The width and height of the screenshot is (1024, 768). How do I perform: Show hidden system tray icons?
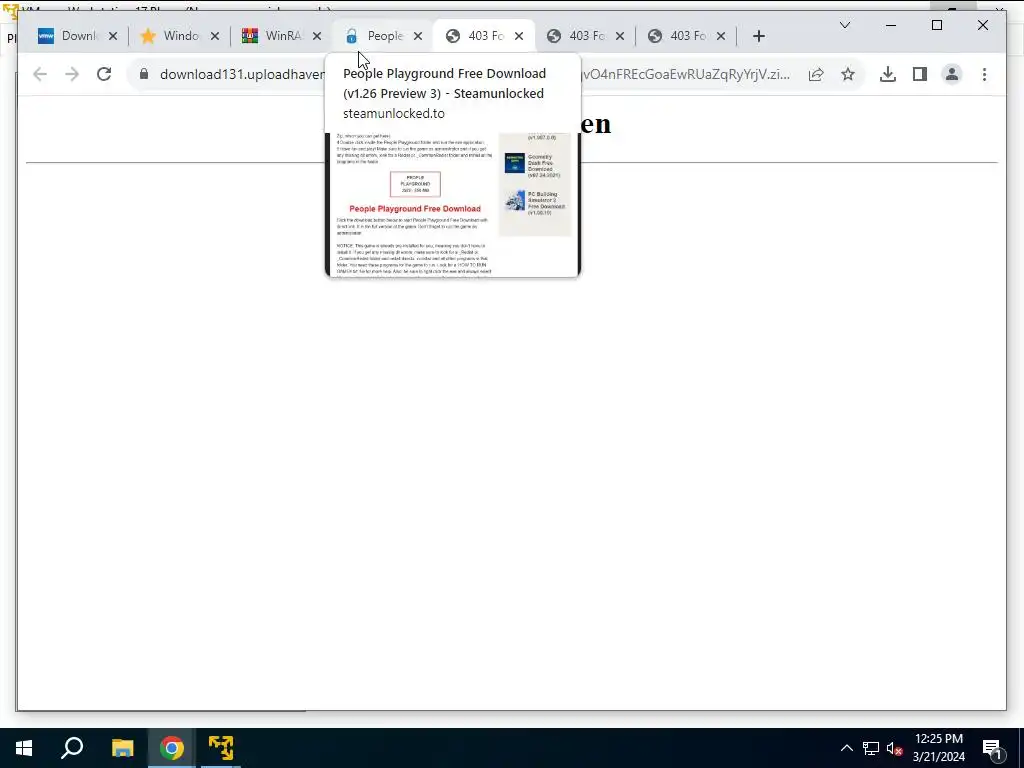click(x=846, y=748)
